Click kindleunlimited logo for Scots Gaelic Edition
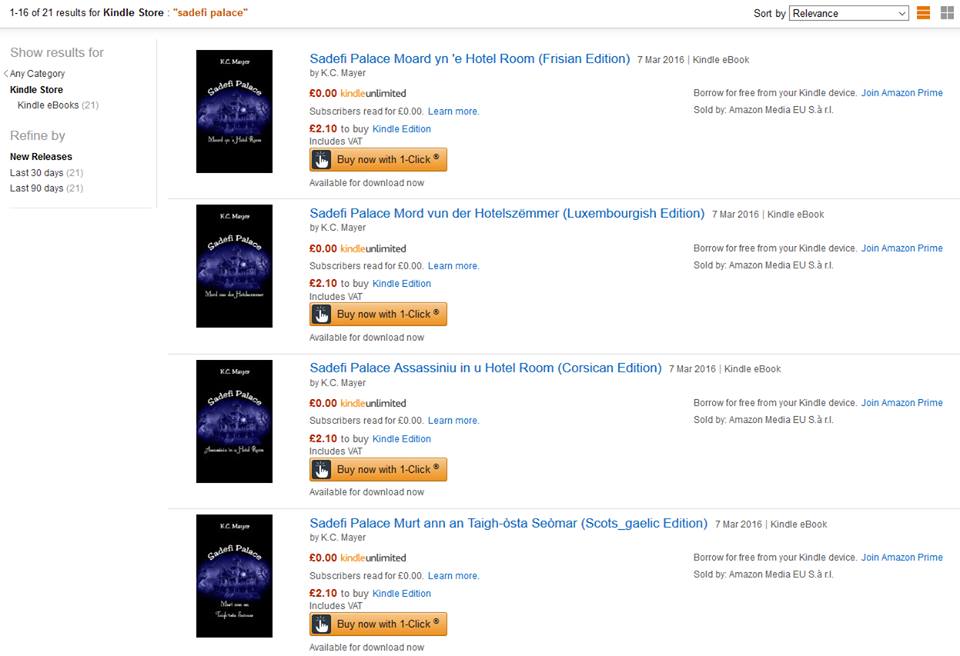The image size is (960, 656). click(x=373, y=558)
